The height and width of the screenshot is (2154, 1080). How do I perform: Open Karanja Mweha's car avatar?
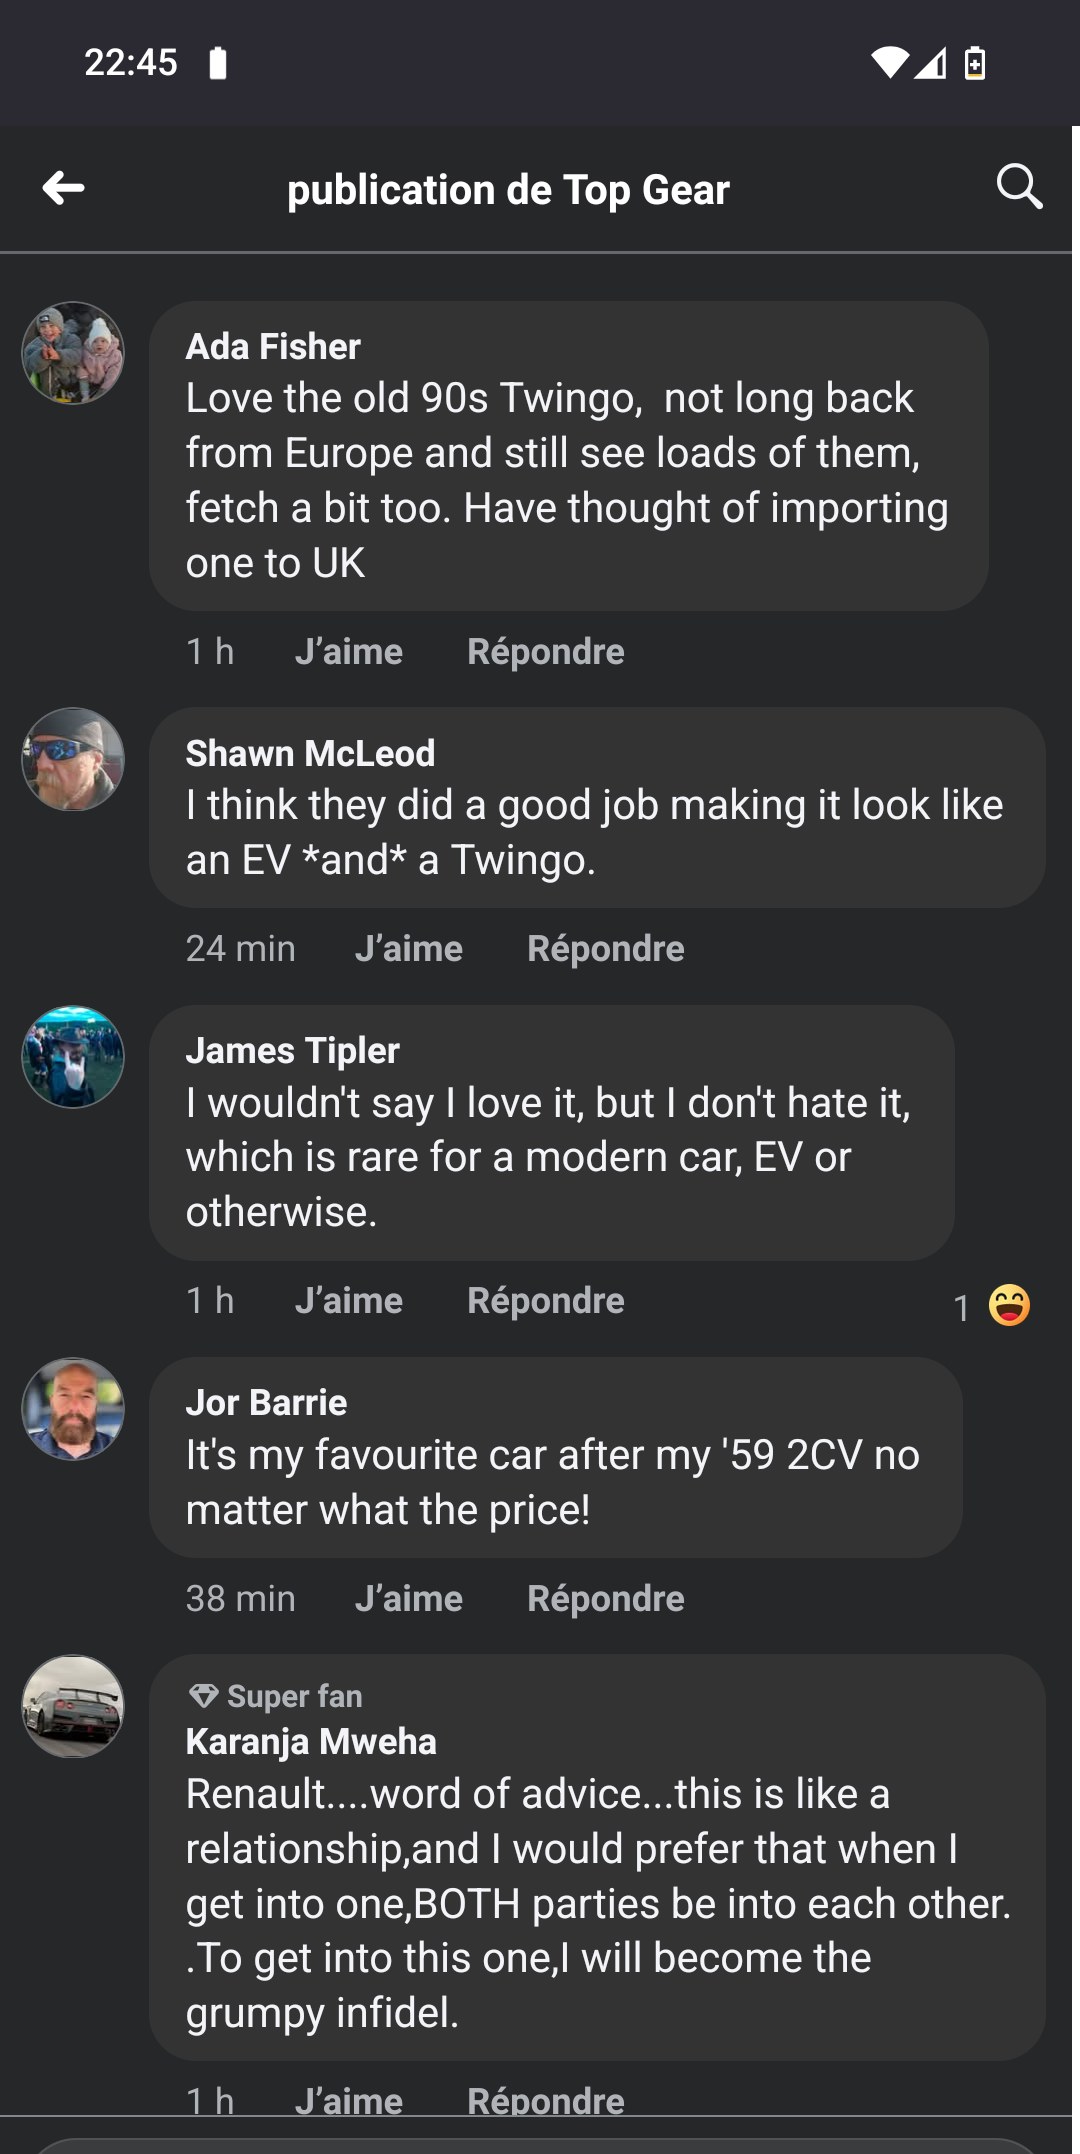coord(73,1706)
